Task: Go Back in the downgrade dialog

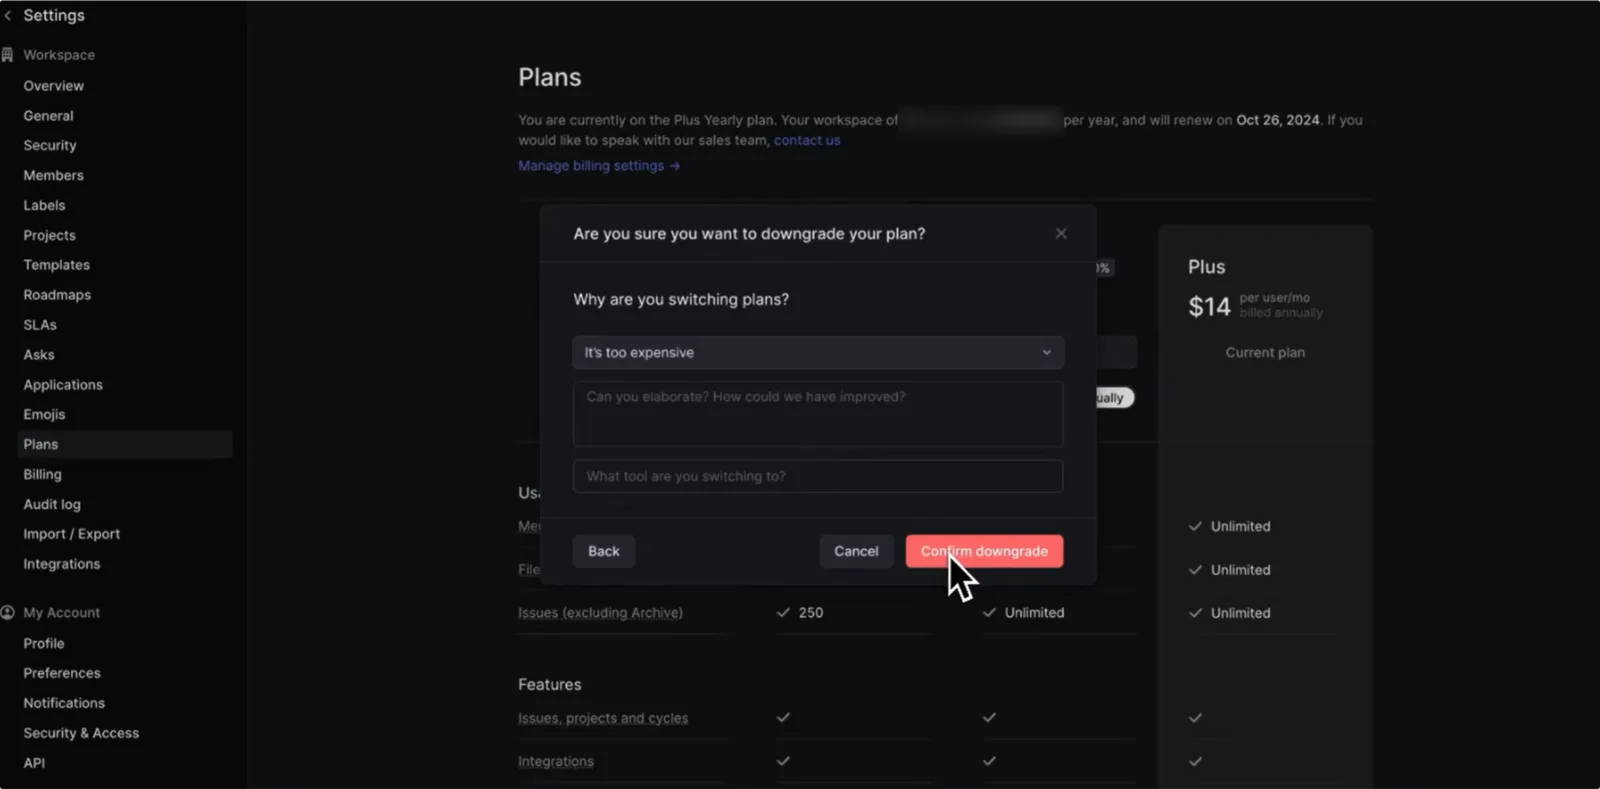Action: tap(603, 551)
